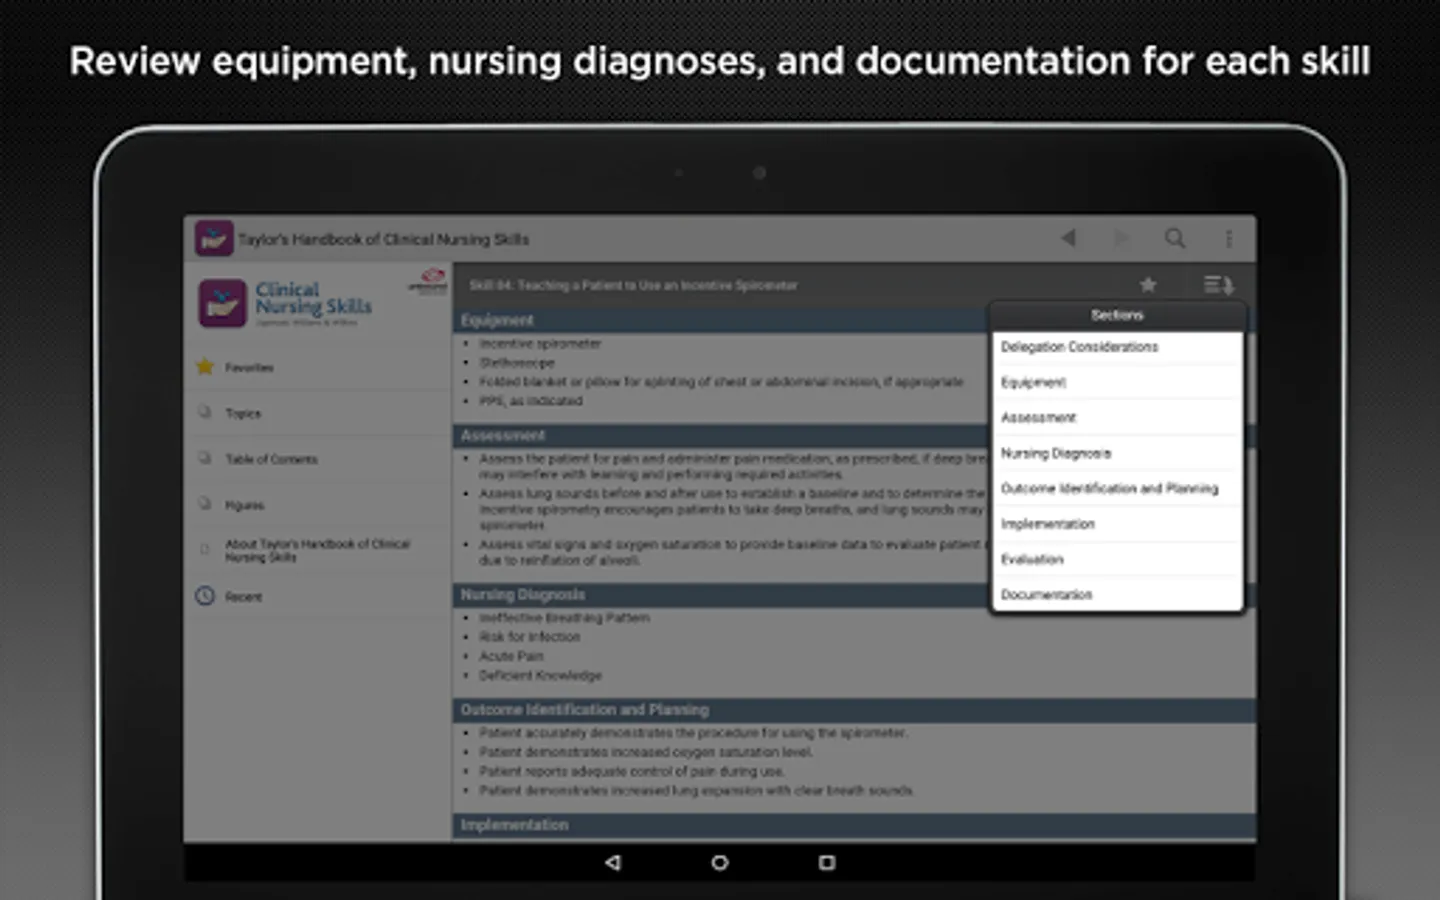The height and width of the screenshot is (900, 1440).
Task: Open the three-dot overflow menu
Action: [x=1229, y=238]
